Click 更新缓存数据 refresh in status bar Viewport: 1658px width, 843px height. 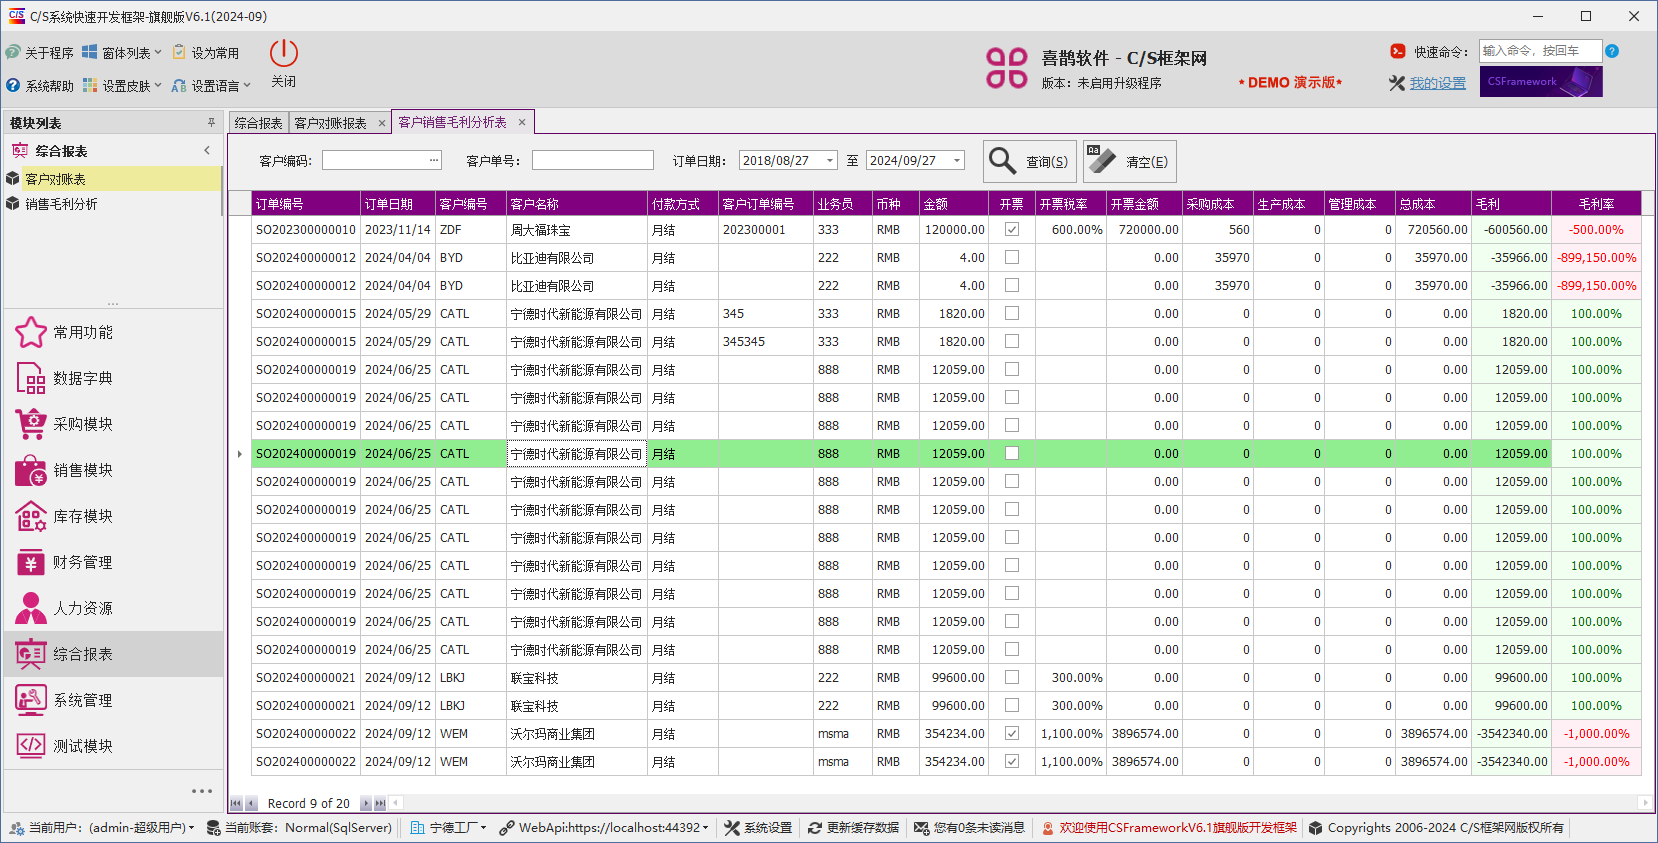pos(854,828)
